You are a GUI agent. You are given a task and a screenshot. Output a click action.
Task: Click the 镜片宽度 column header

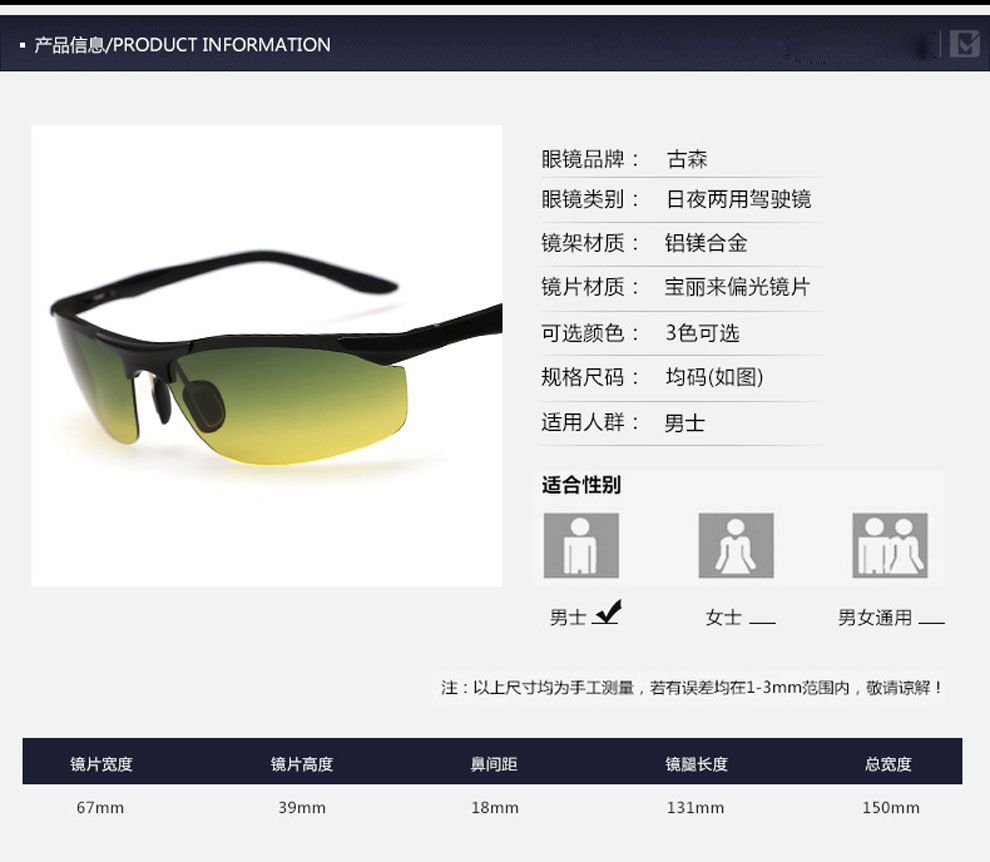tap(101, 764)
